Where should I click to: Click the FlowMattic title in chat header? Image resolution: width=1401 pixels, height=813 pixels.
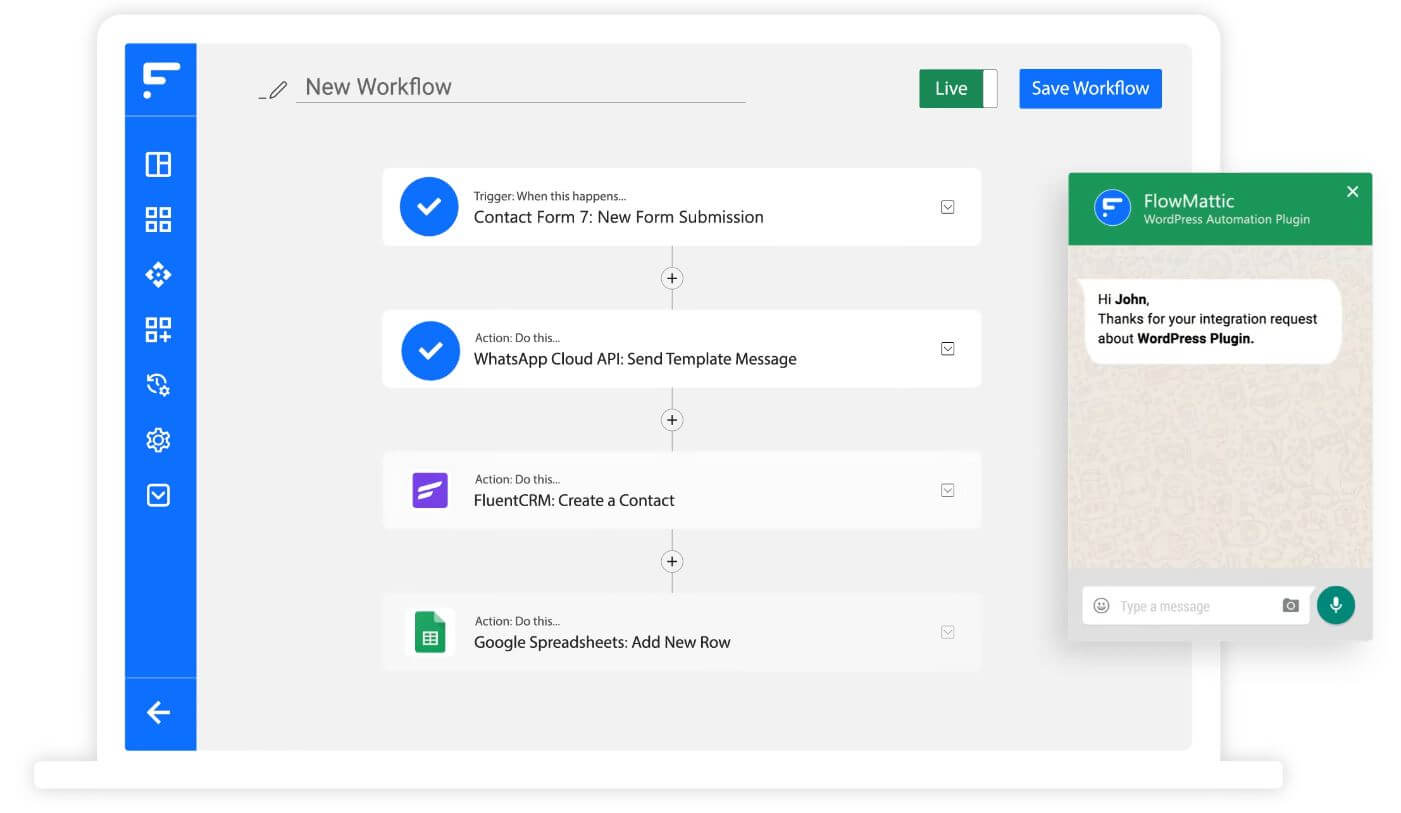click(1188, 200)
